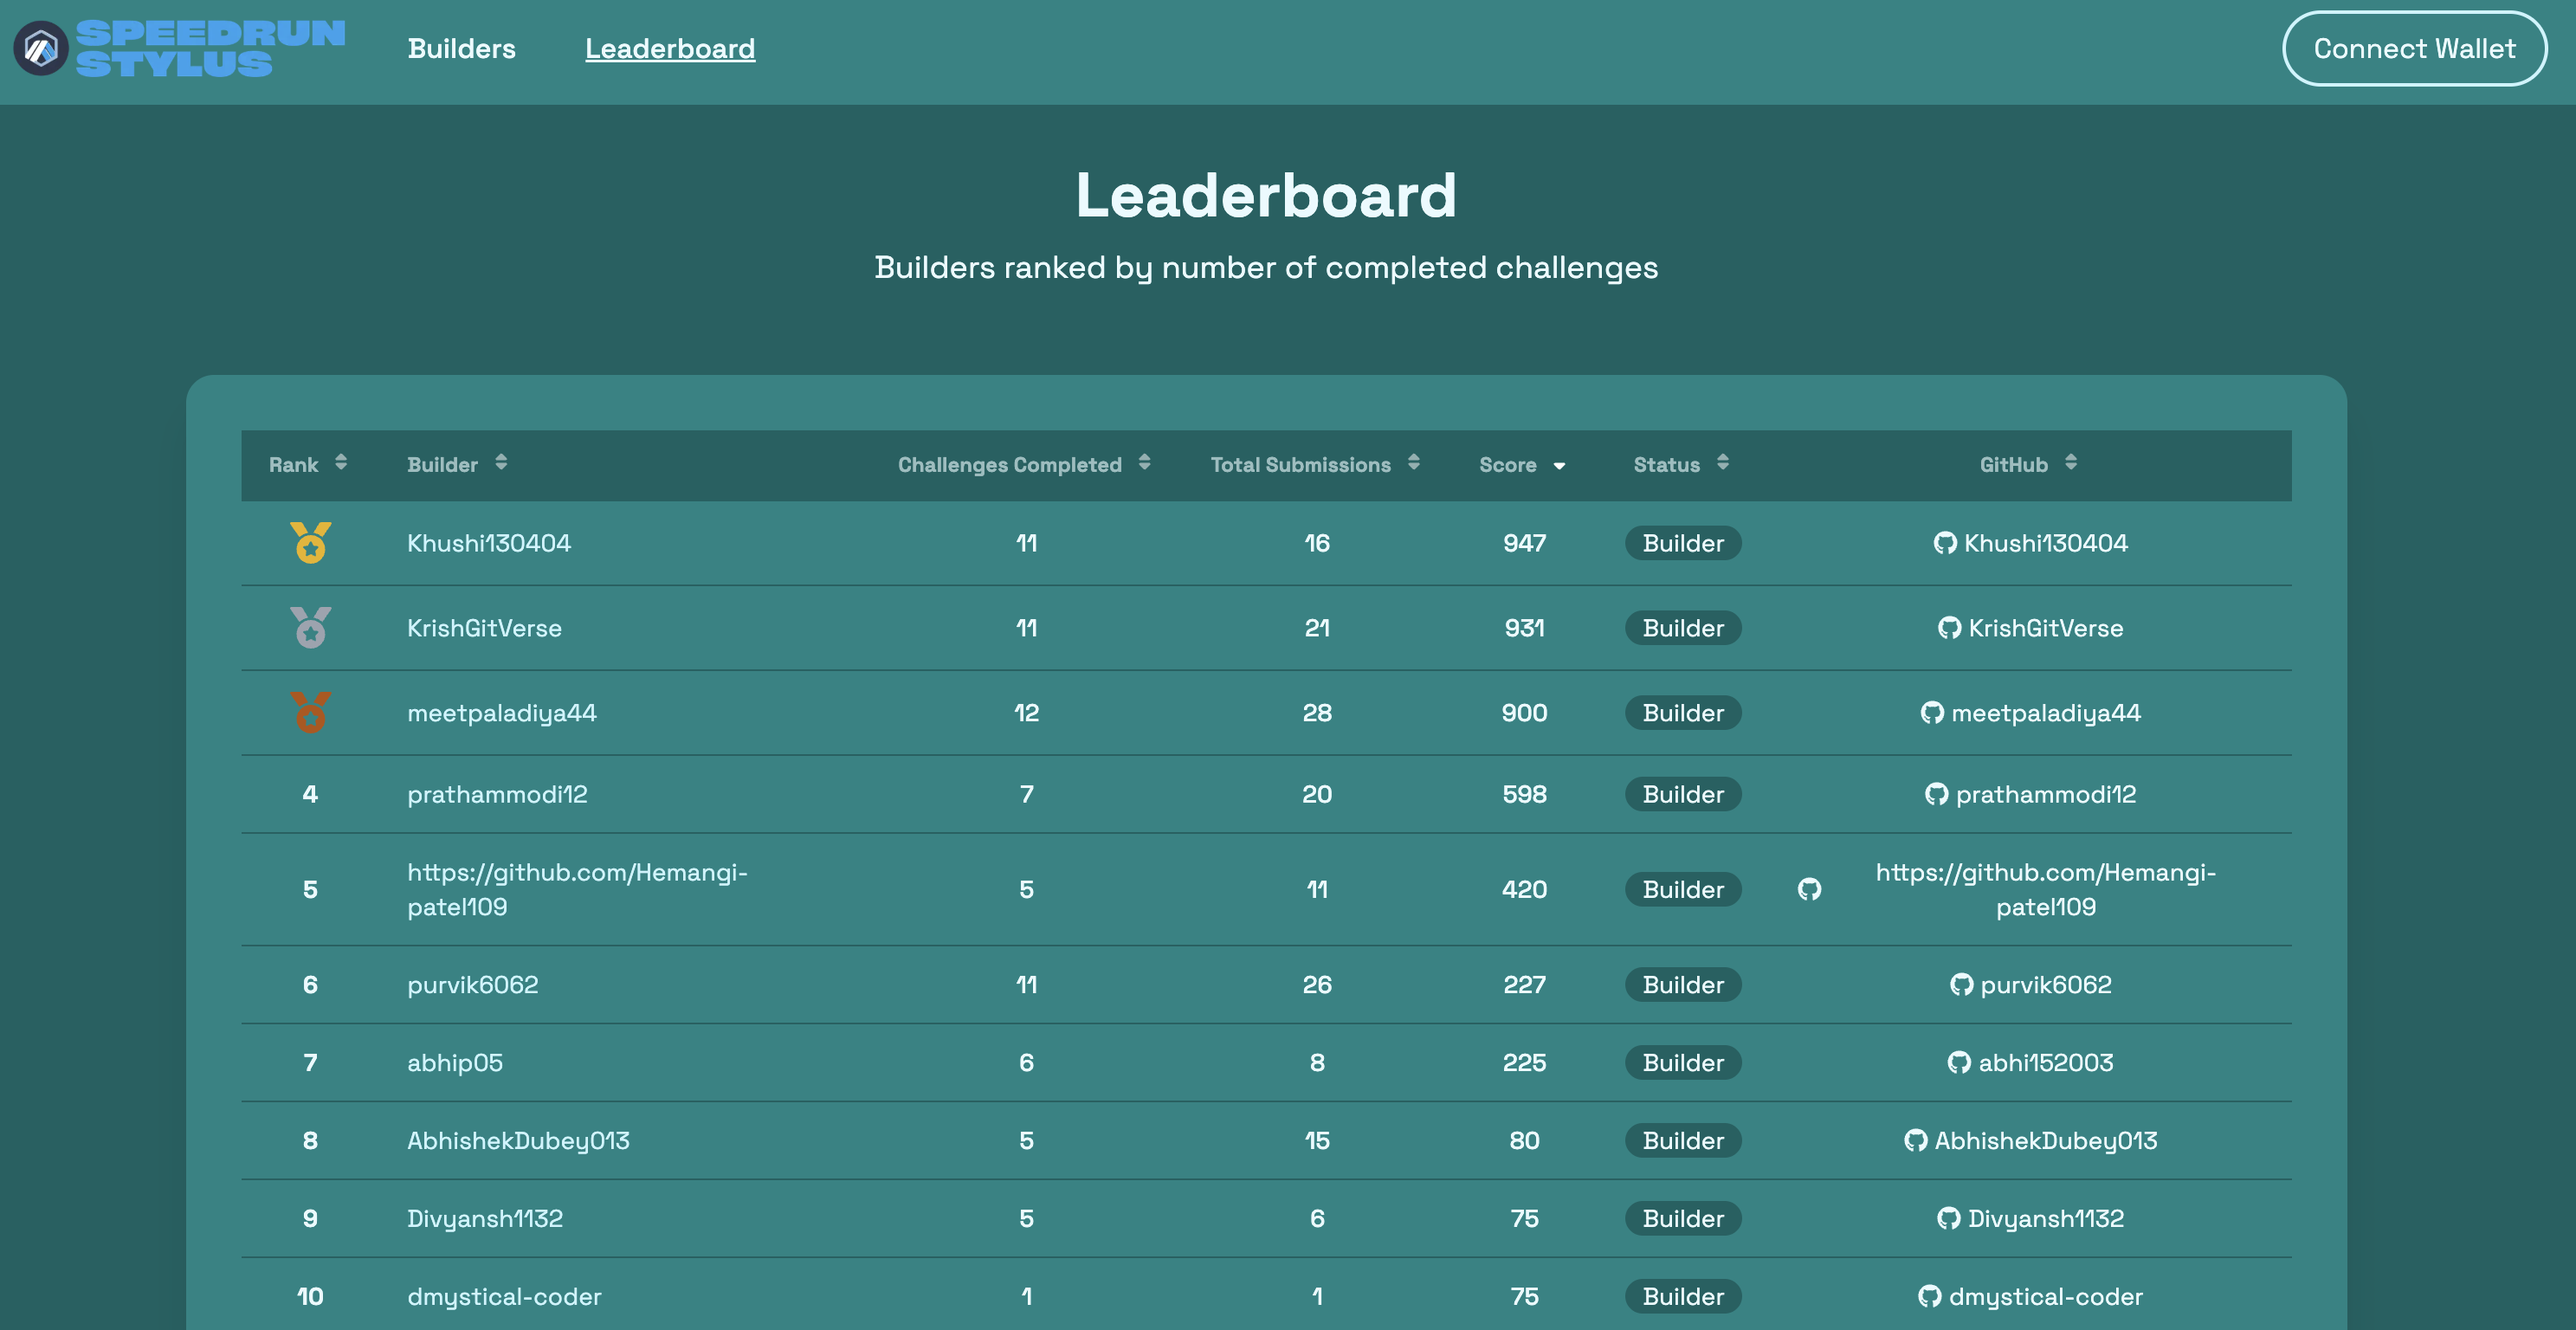2576x1330 pixels.
Task: Open KrishGitVerse GitHub profile link
Action: click(2045, 628)
